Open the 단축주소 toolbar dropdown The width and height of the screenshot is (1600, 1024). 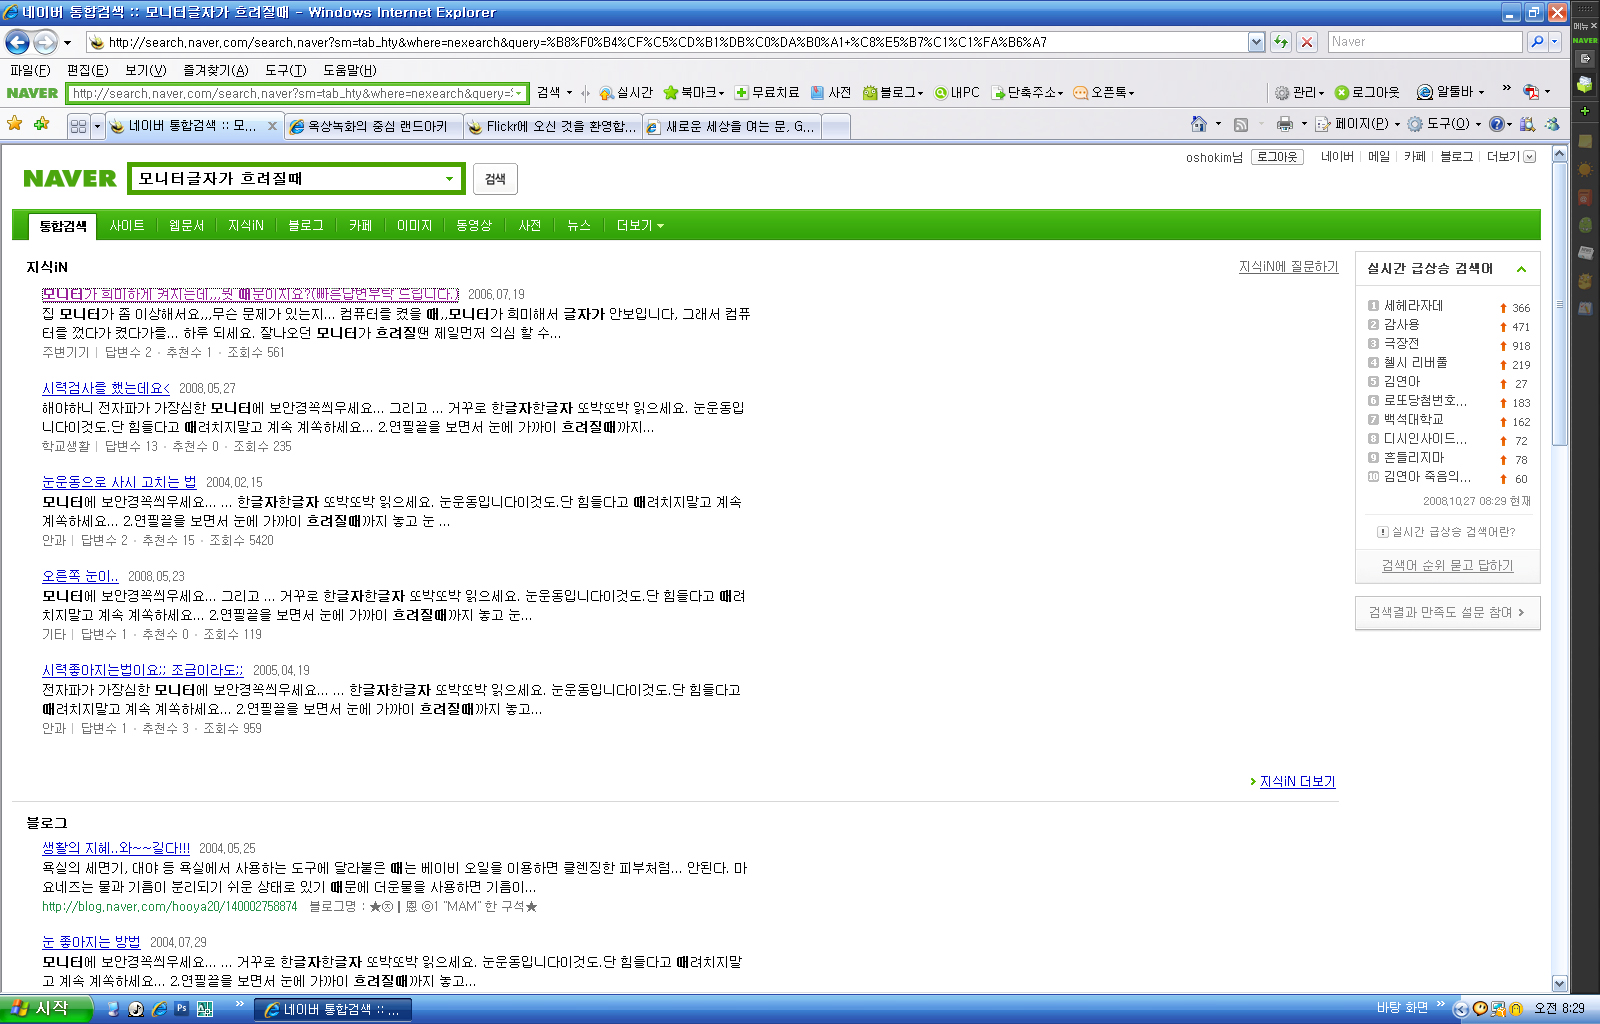1026,93
